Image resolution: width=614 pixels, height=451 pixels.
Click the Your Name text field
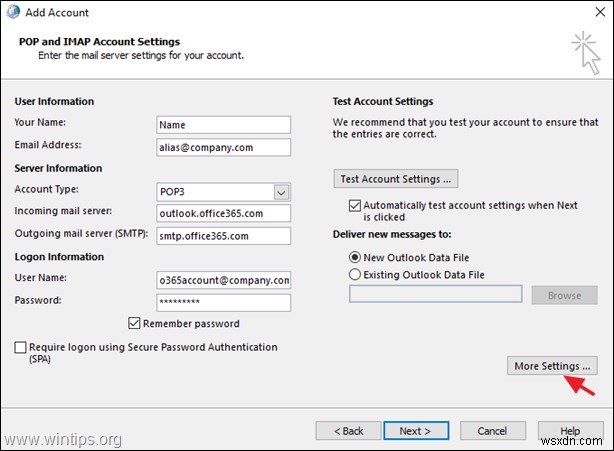(x=223, y=125)
